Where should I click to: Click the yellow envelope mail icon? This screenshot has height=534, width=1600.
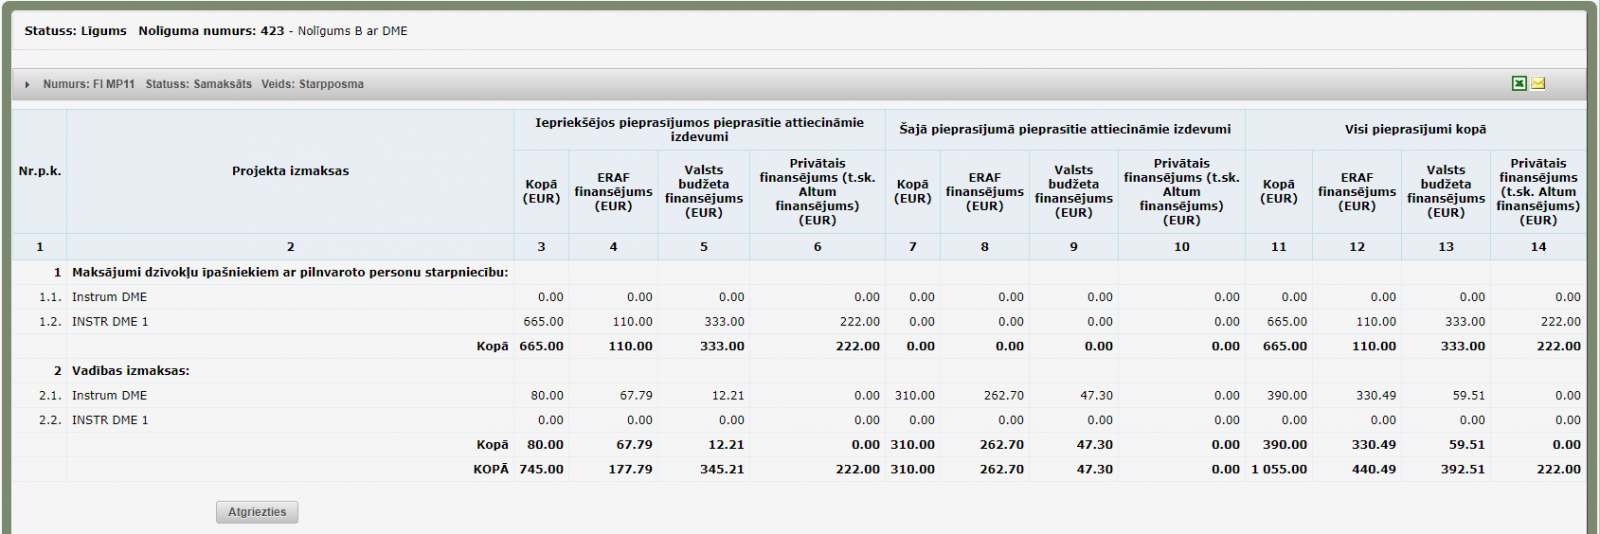point(1538,84)
